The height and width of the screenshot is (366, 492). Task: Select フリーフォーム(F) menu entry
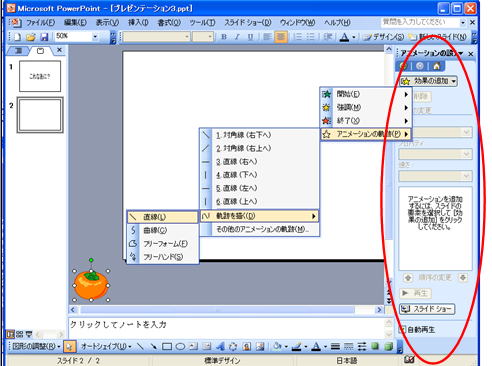162,244
